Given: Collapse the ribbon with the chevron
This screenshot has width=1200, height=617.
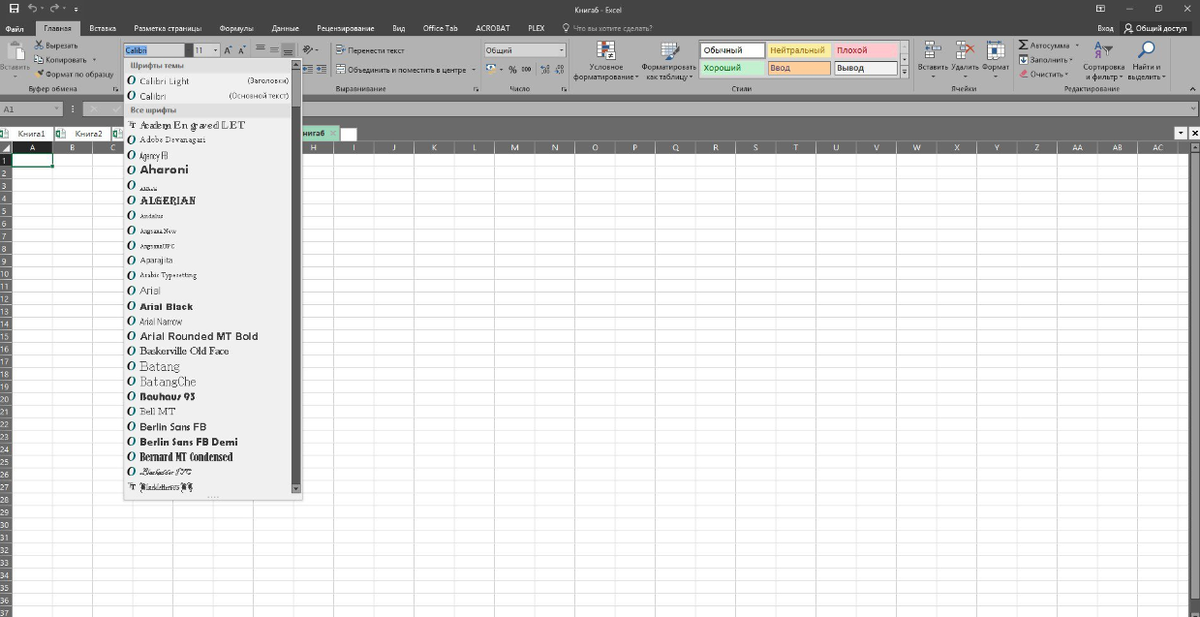Looking at the screenshot, I should [1192, 89].
